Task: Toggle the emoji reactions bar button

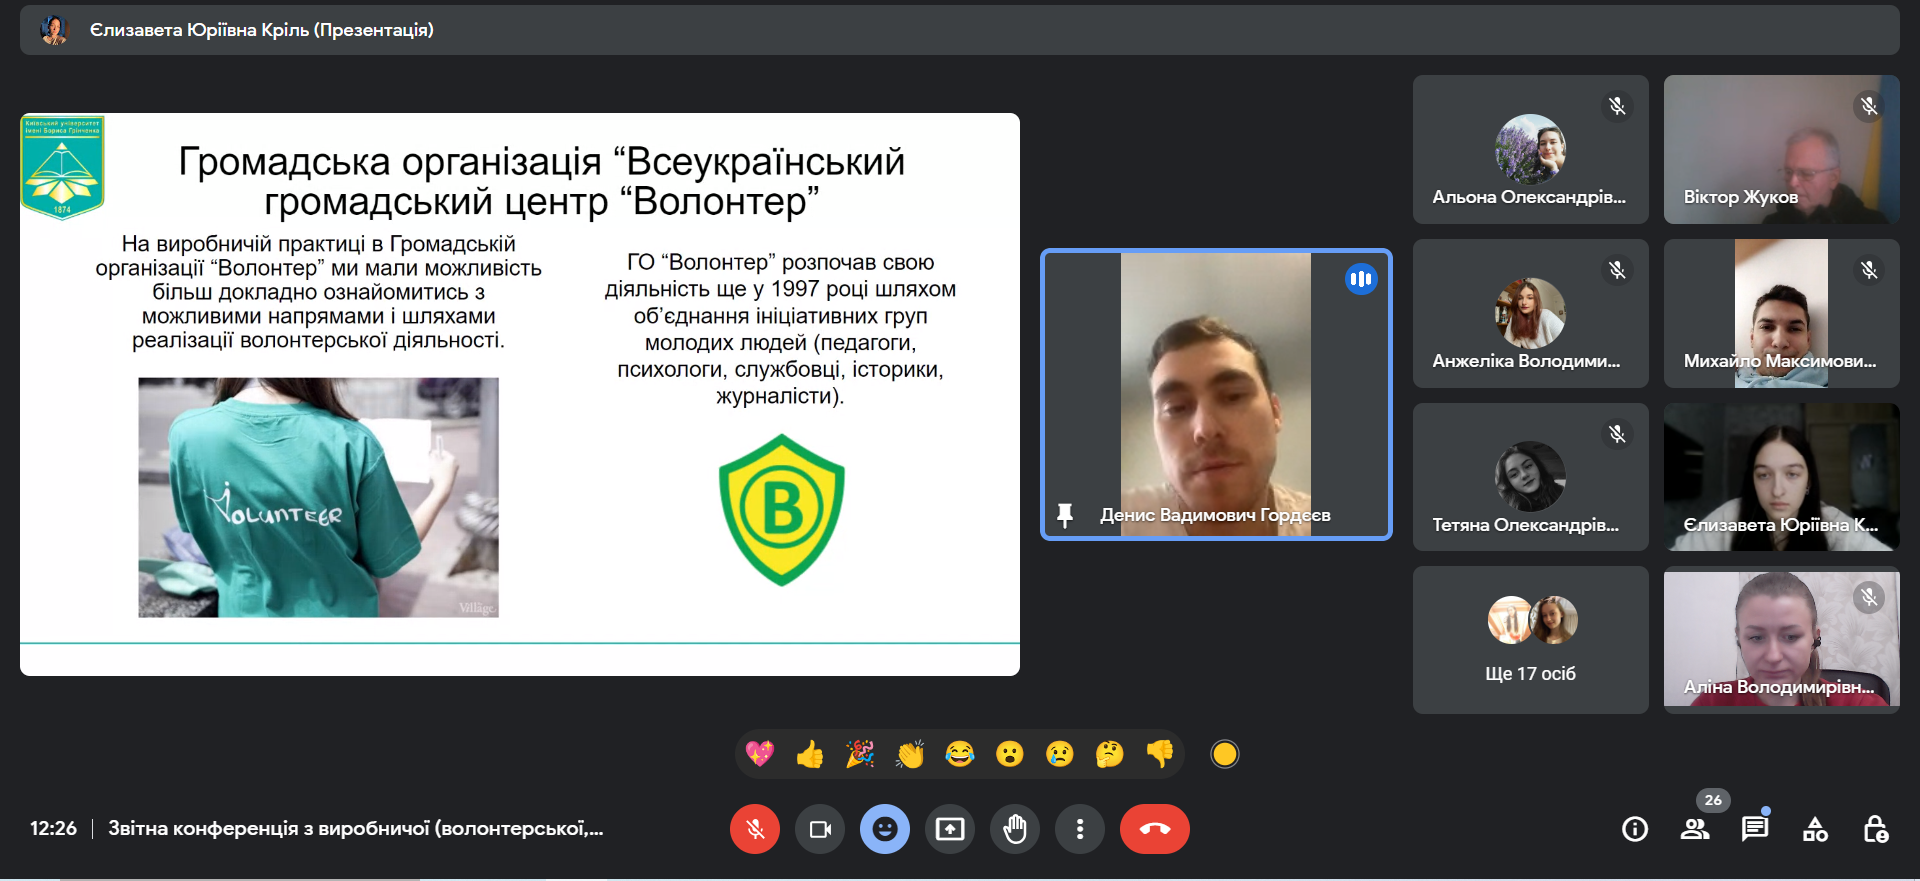Action: 885,829
